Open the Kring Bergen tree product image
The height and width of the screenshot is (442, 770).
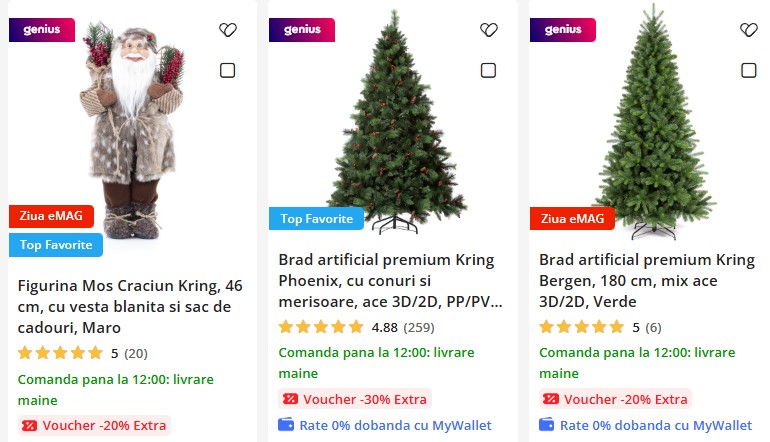[x=653, y=123]
